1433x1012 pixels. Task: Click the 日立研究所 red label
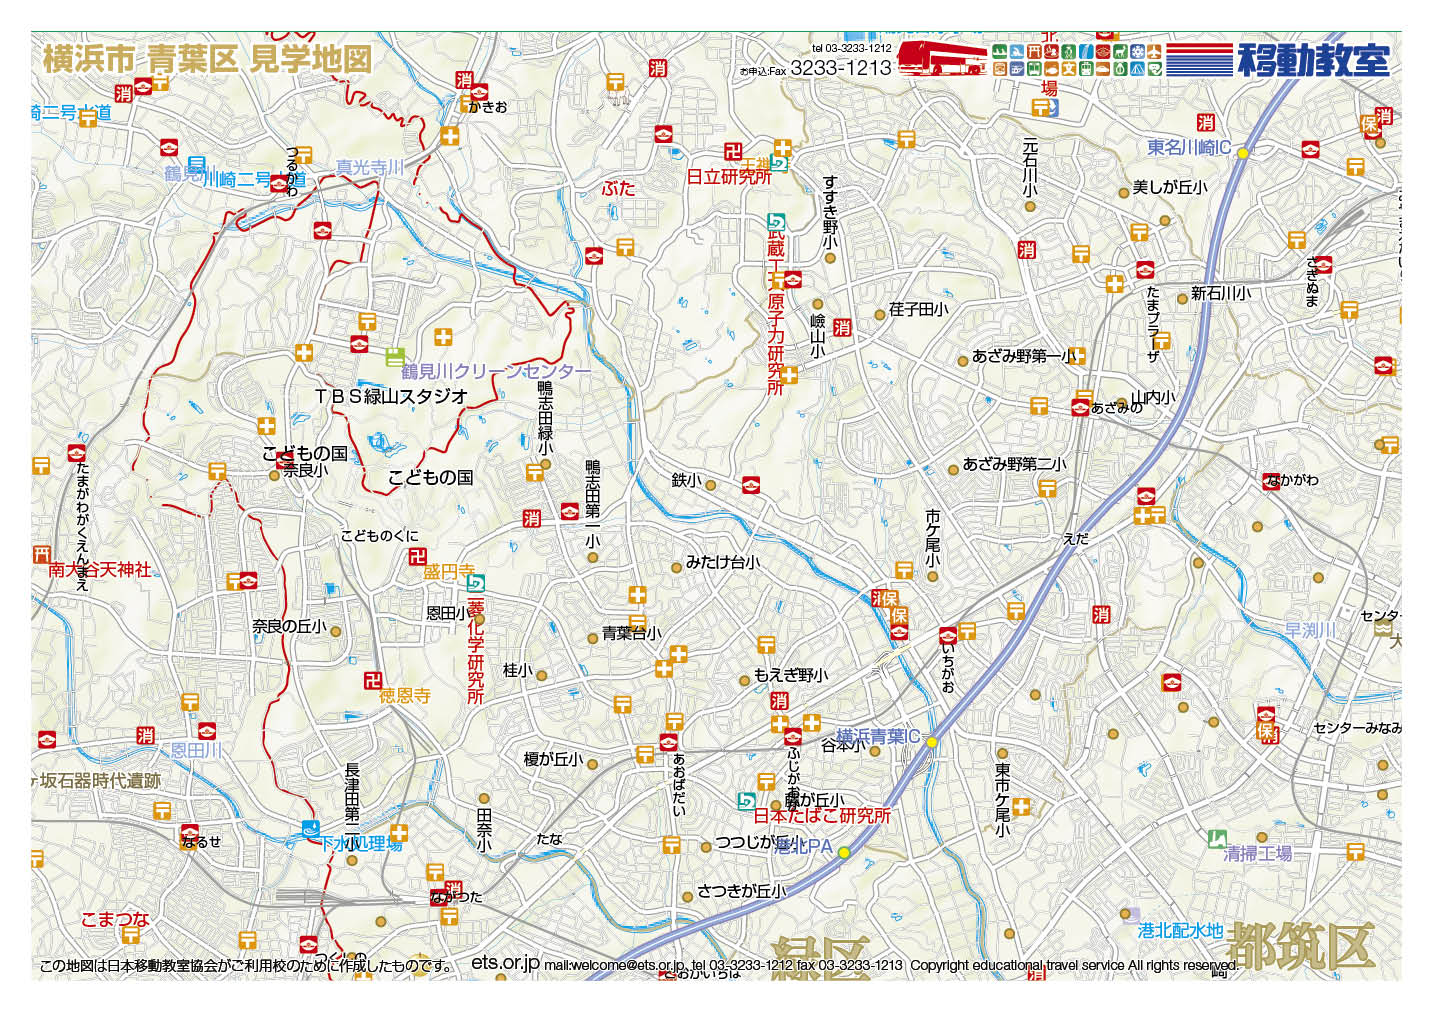coord(728,177)
